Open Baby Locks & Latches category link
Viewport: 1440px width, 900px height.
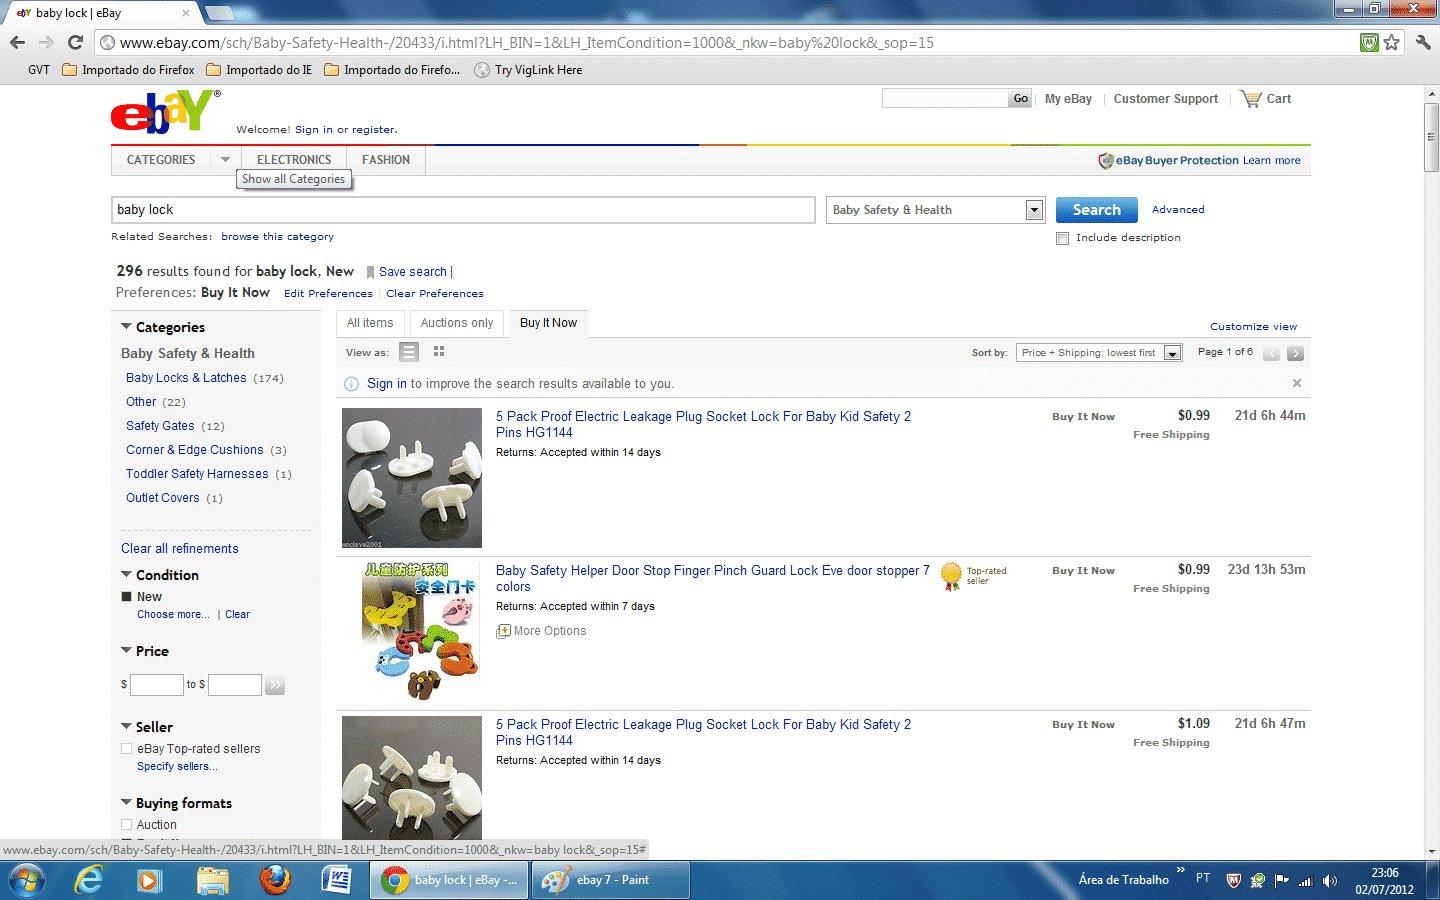[x=186, y=378]
